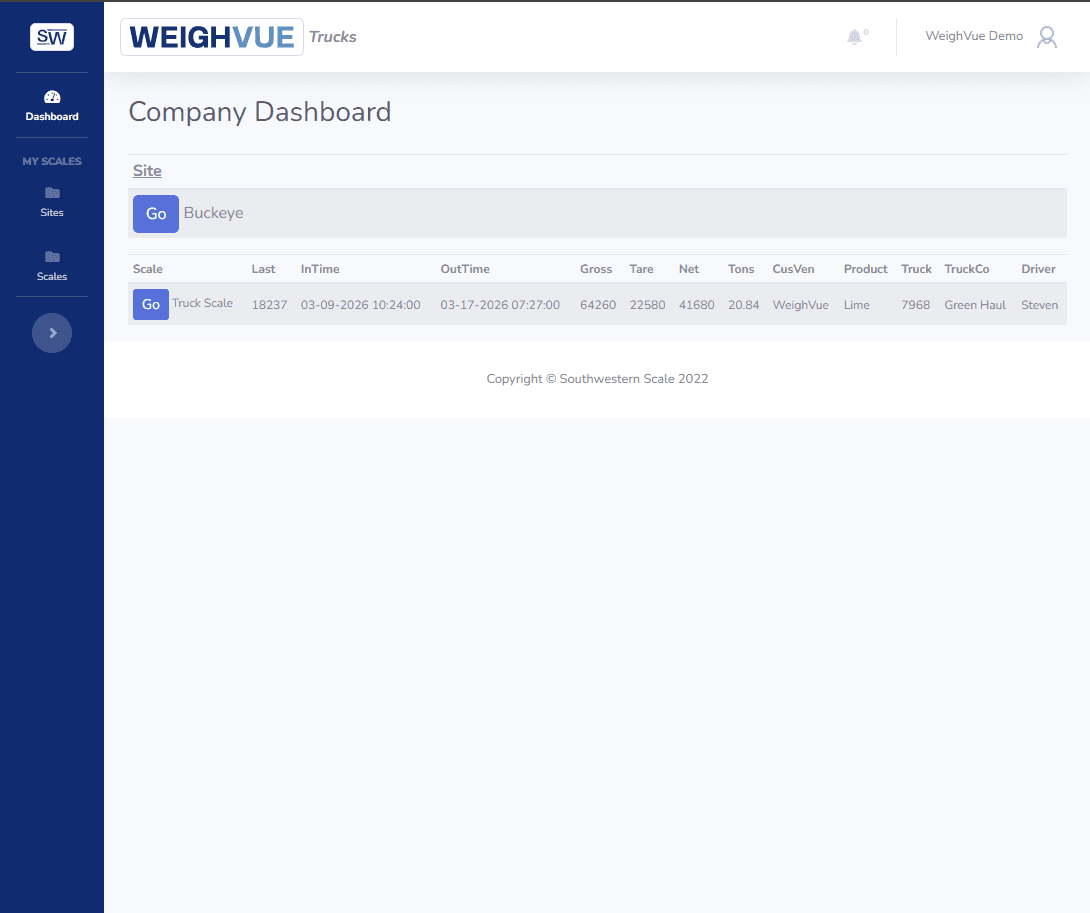Expand the sidebar using the chevron arrow
The width and height of the screenshot is (1090, 913).
51,332
